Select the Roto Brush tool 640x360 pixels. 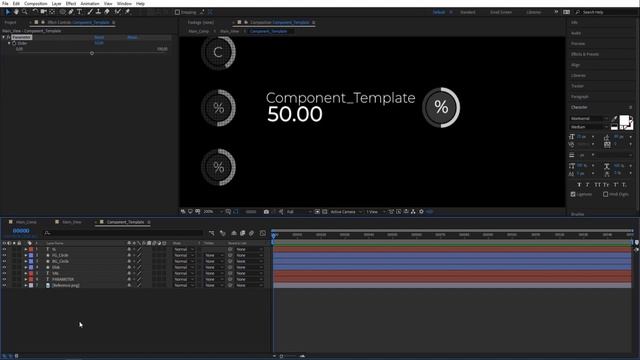pyautogui.click(x=118, y=12)
